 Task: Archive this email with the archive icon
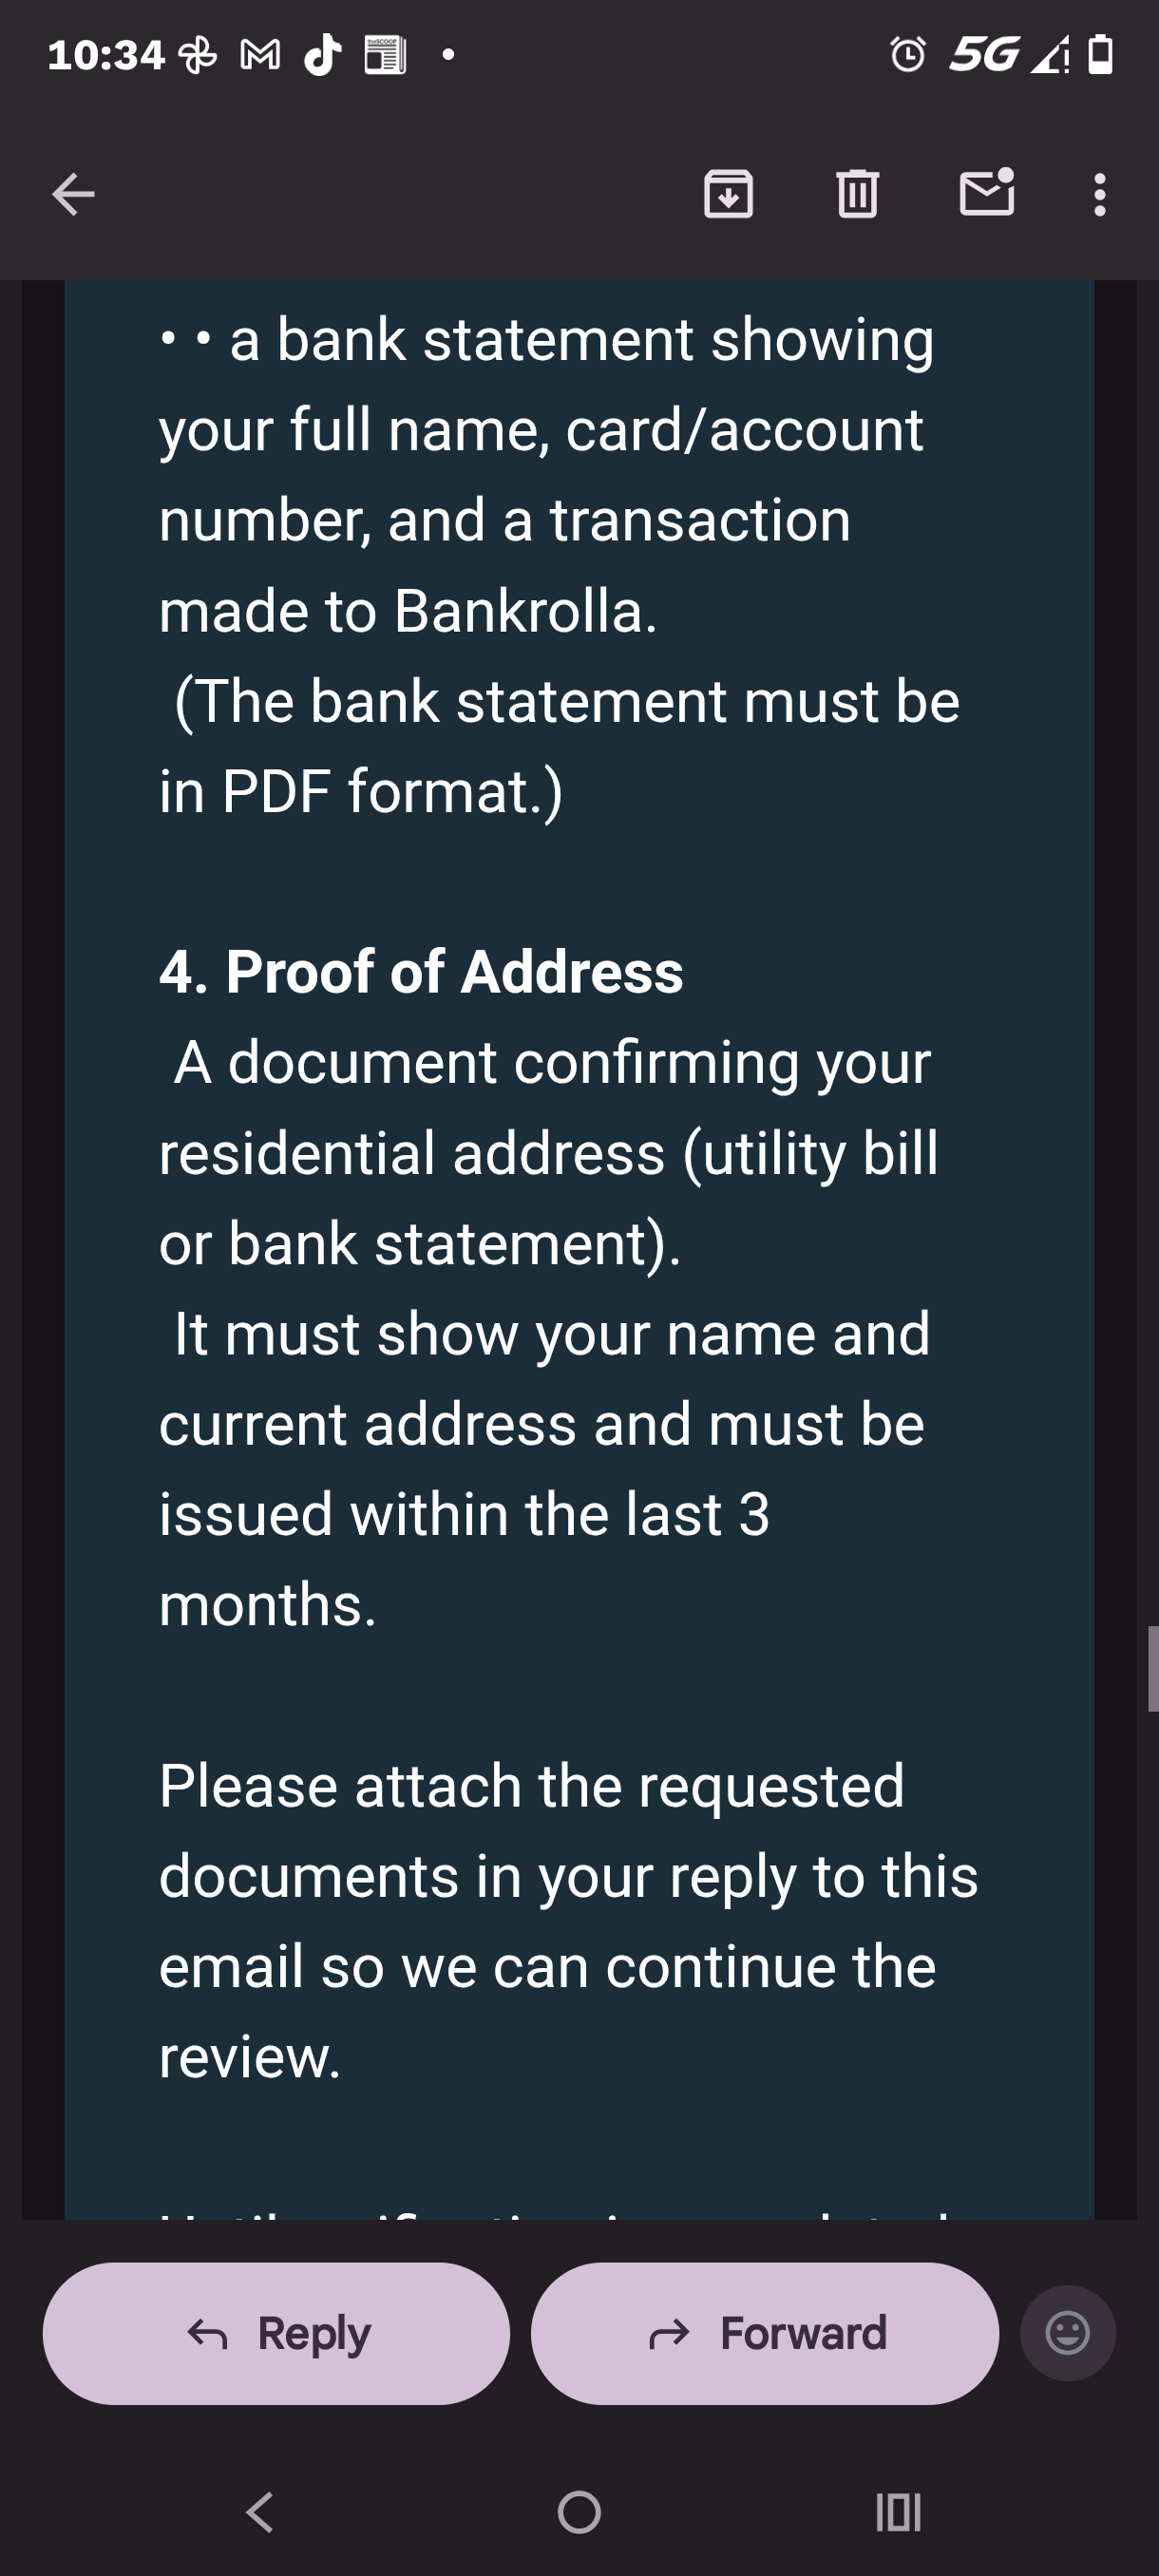click(x=728, y=194)
